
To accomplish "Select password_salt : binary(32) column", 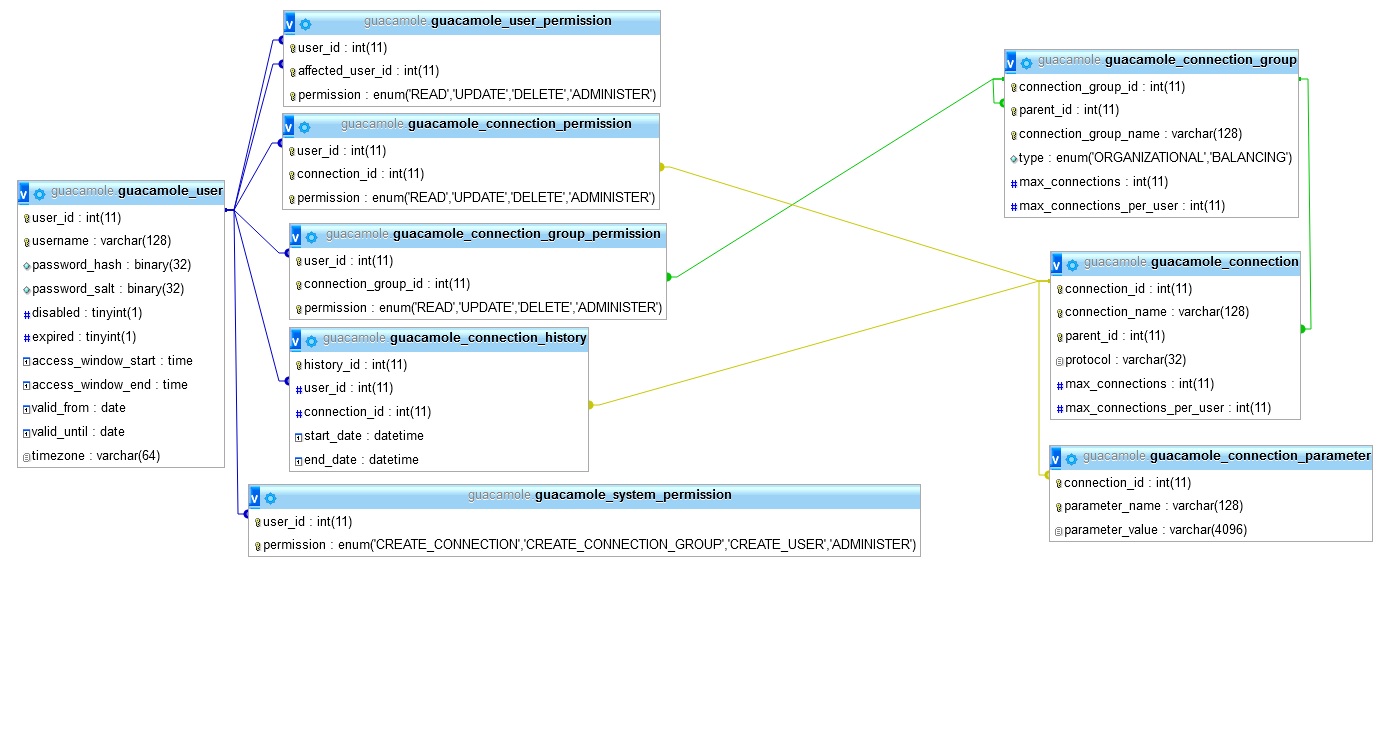I will pos(121,289).
